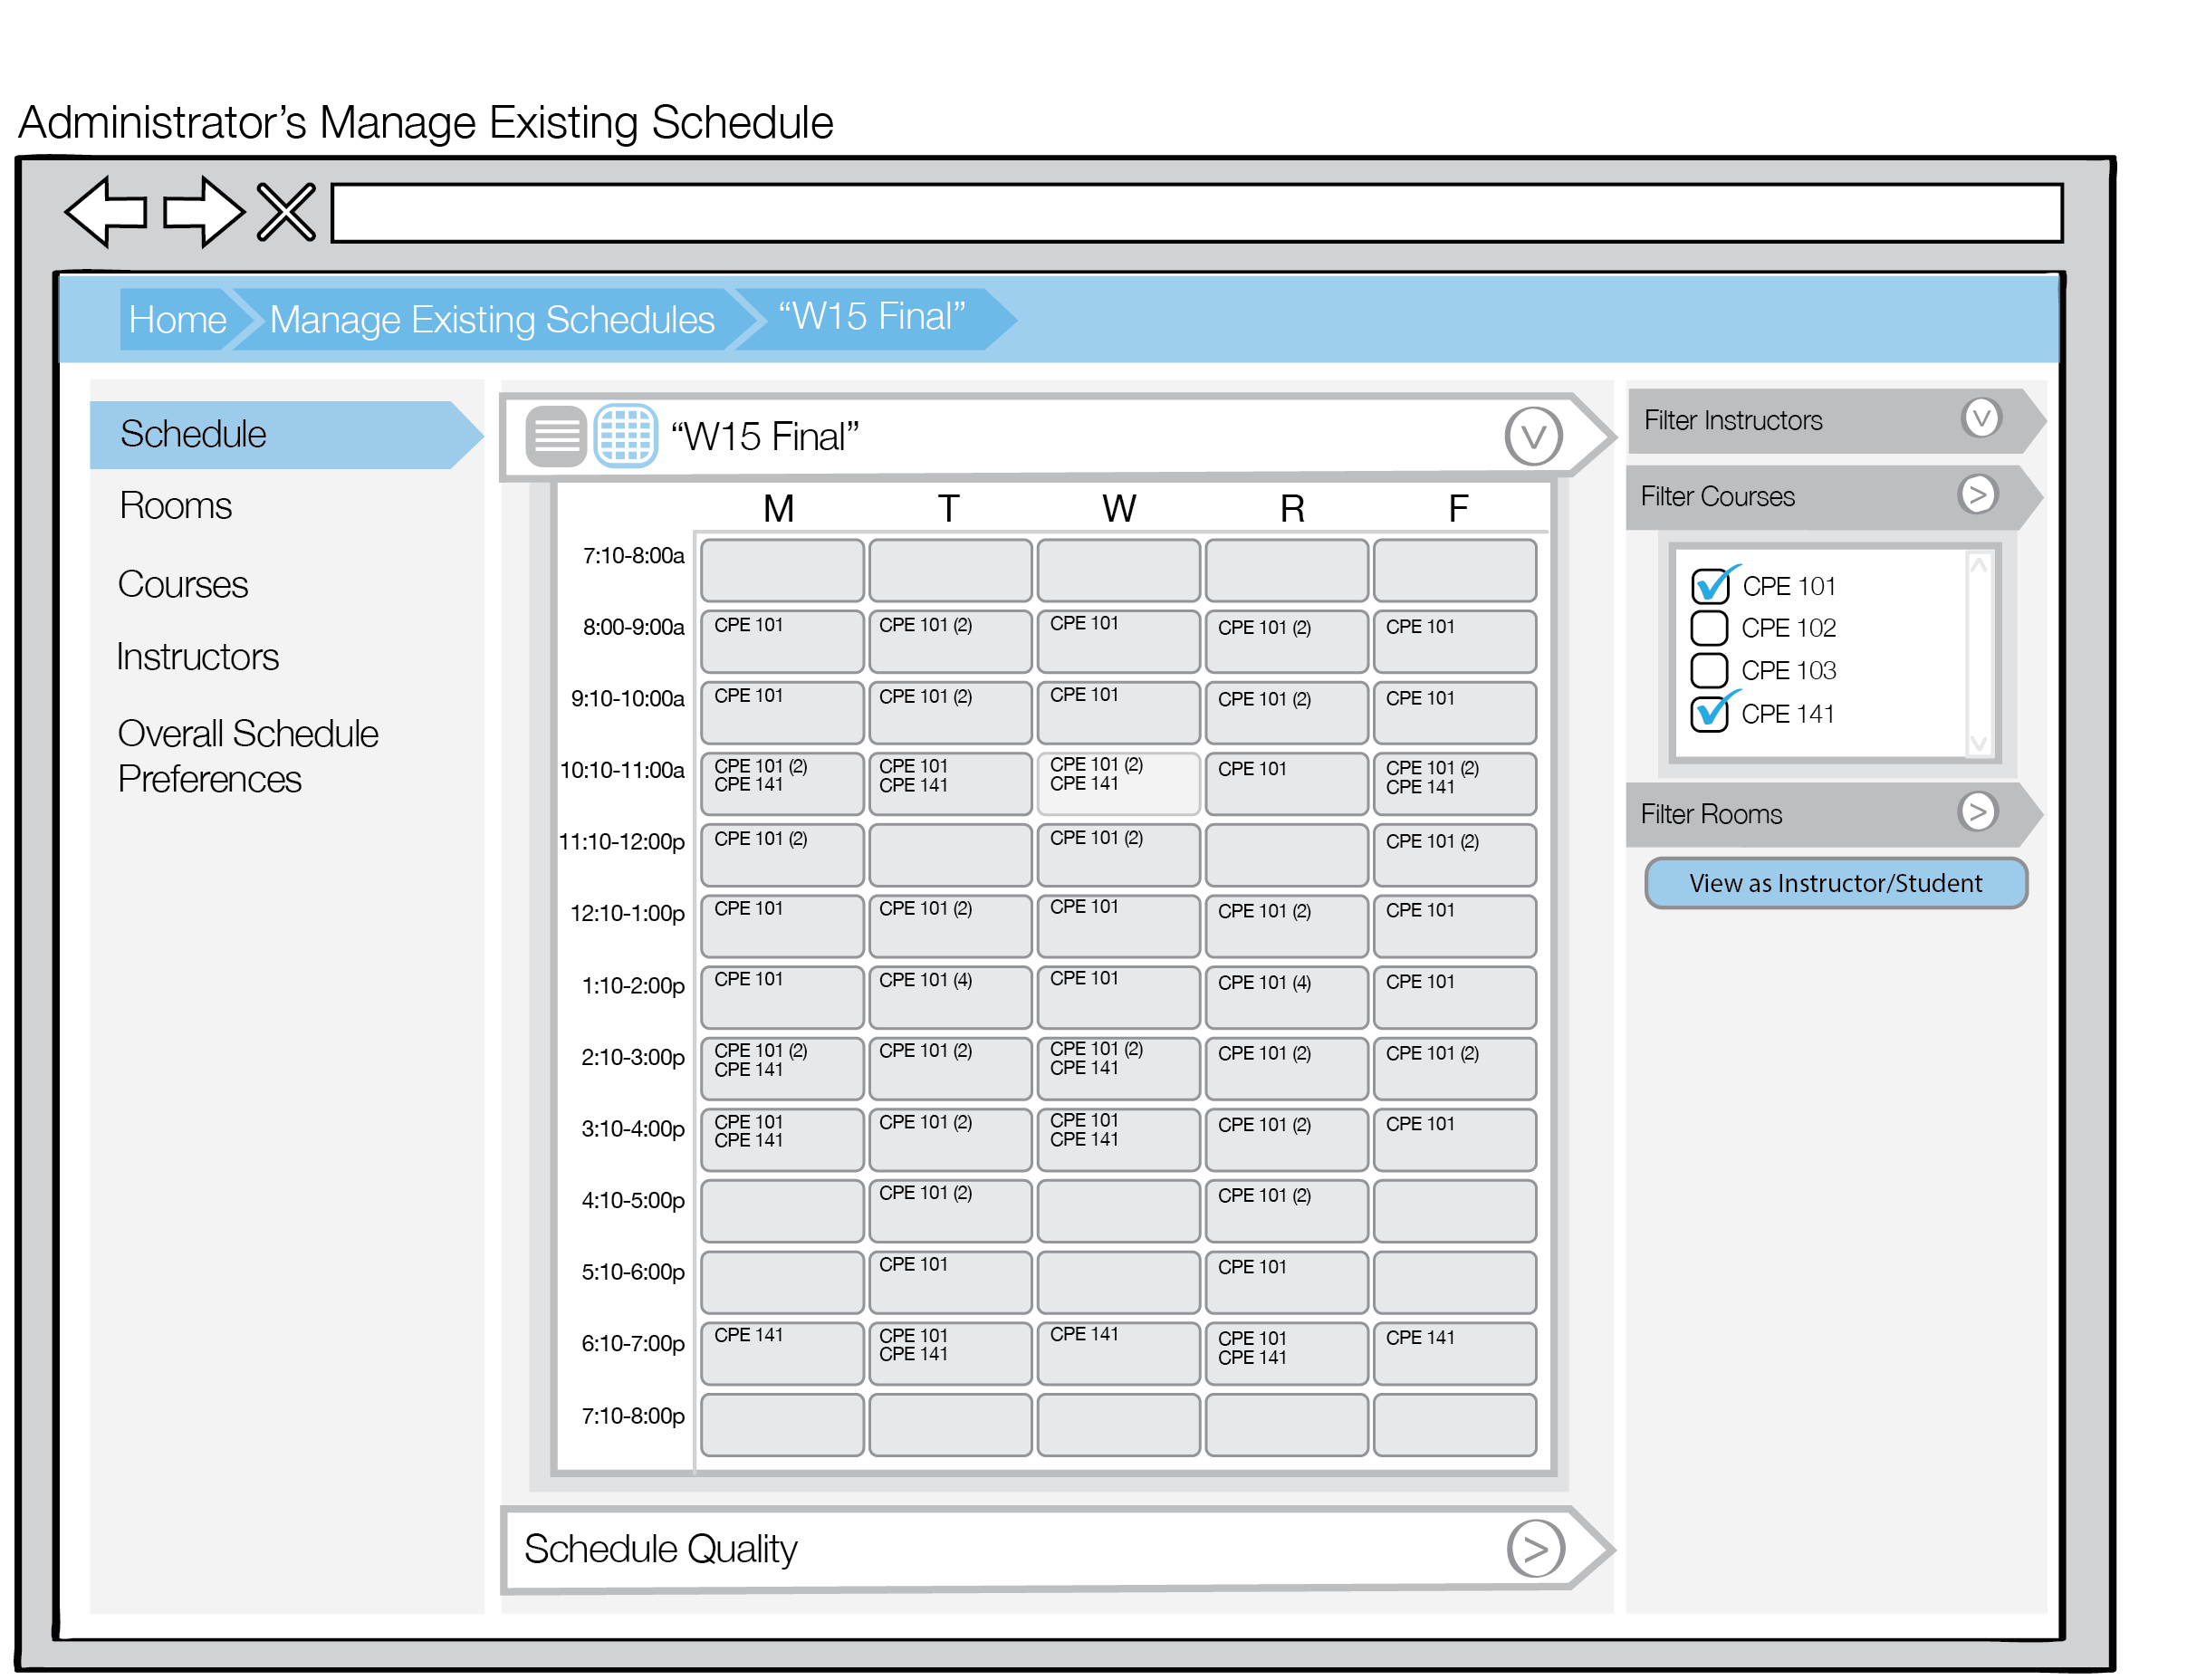Click the 12:10-1:00p time label
The width and height of the screenshot is (2206, 1680).
click(x=627, y=913)
